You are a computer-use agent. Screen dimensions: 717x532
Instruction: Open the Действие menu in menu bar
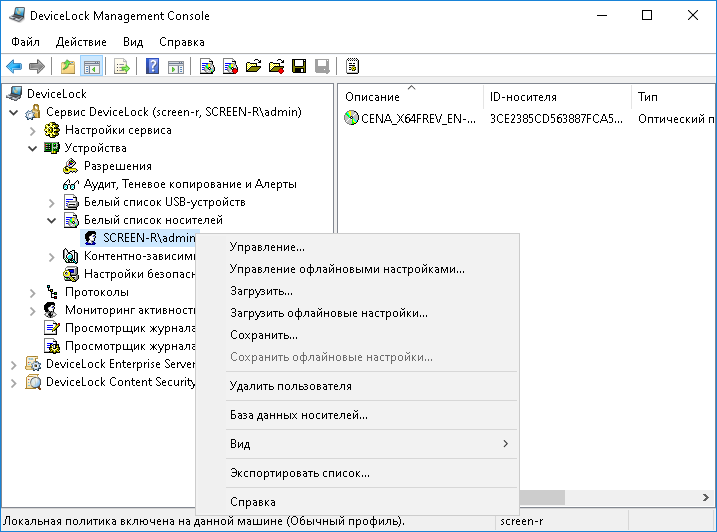(81, 42)
